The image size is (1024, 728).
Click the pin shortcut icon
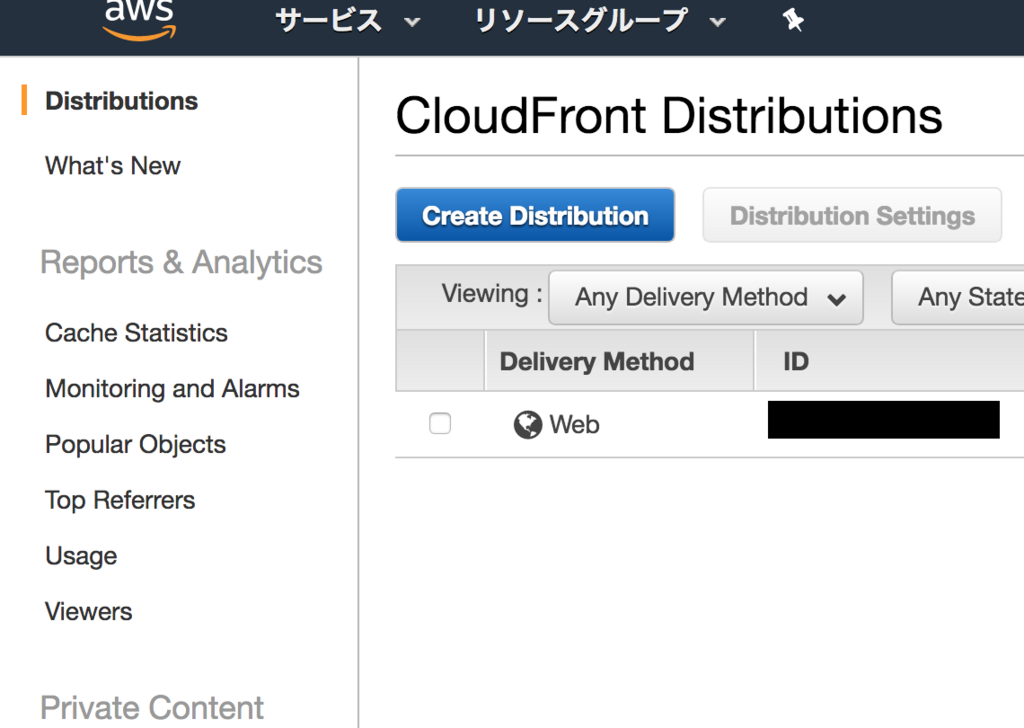(x=793, y=20)
